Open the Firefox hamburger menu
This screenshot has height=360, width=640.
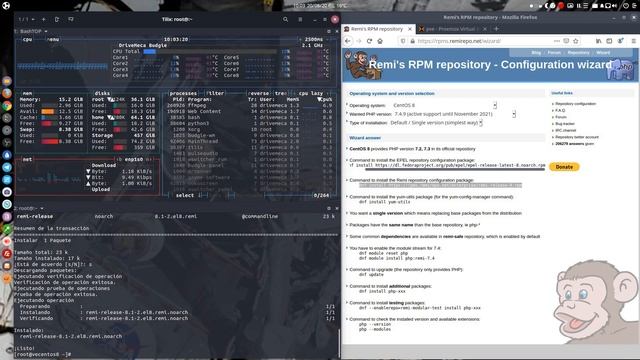click(633, 41)
